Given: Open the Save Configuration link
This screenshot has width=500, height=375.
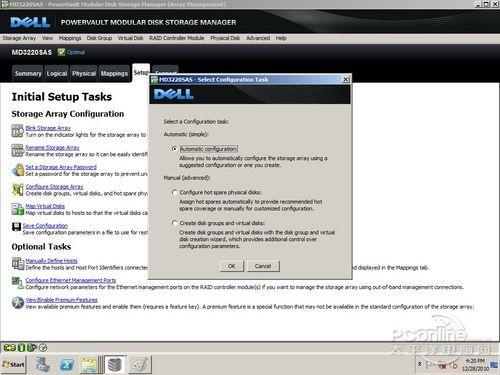Looking at the screenshot, I should [x=45, y=226].
